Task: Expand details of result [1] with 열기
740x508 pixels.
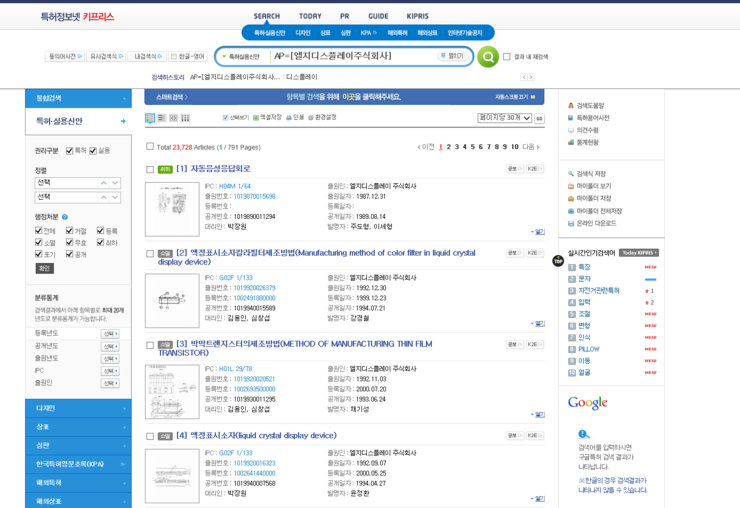Action: [x=538, y=232]
